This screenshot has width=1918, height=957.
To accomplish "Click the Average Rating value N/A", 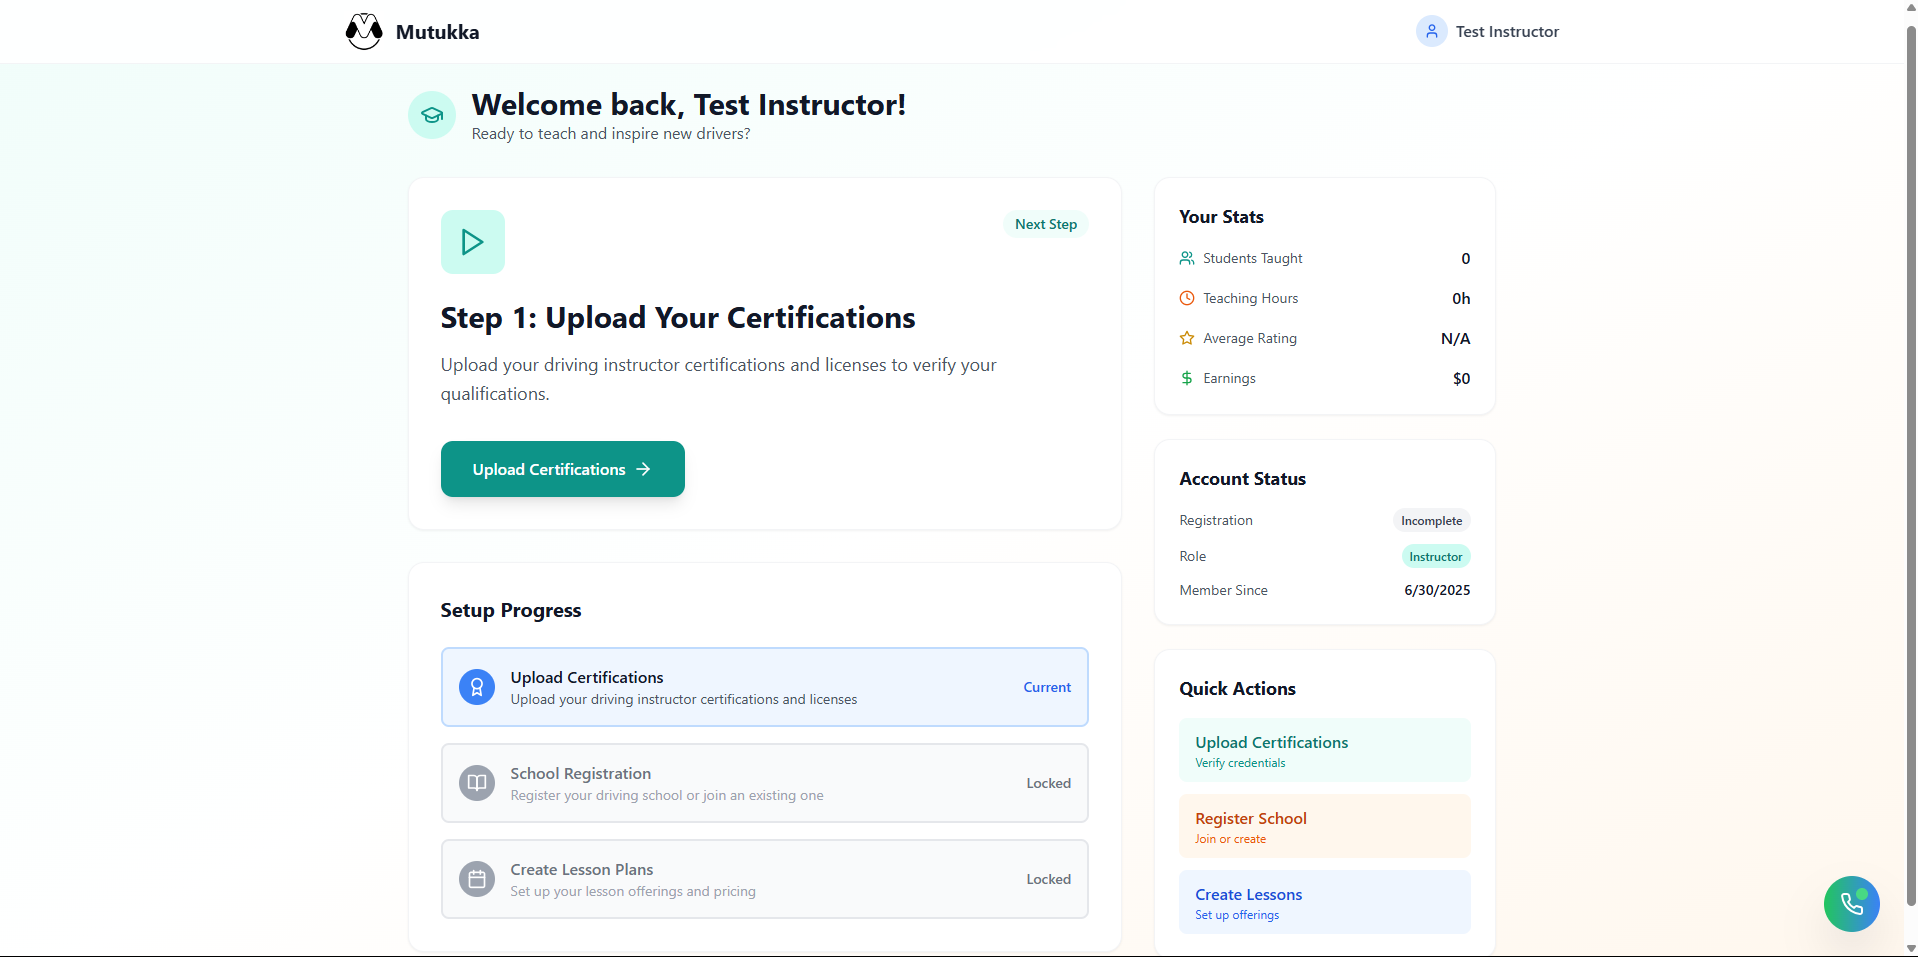I will tap(1455, 338).
